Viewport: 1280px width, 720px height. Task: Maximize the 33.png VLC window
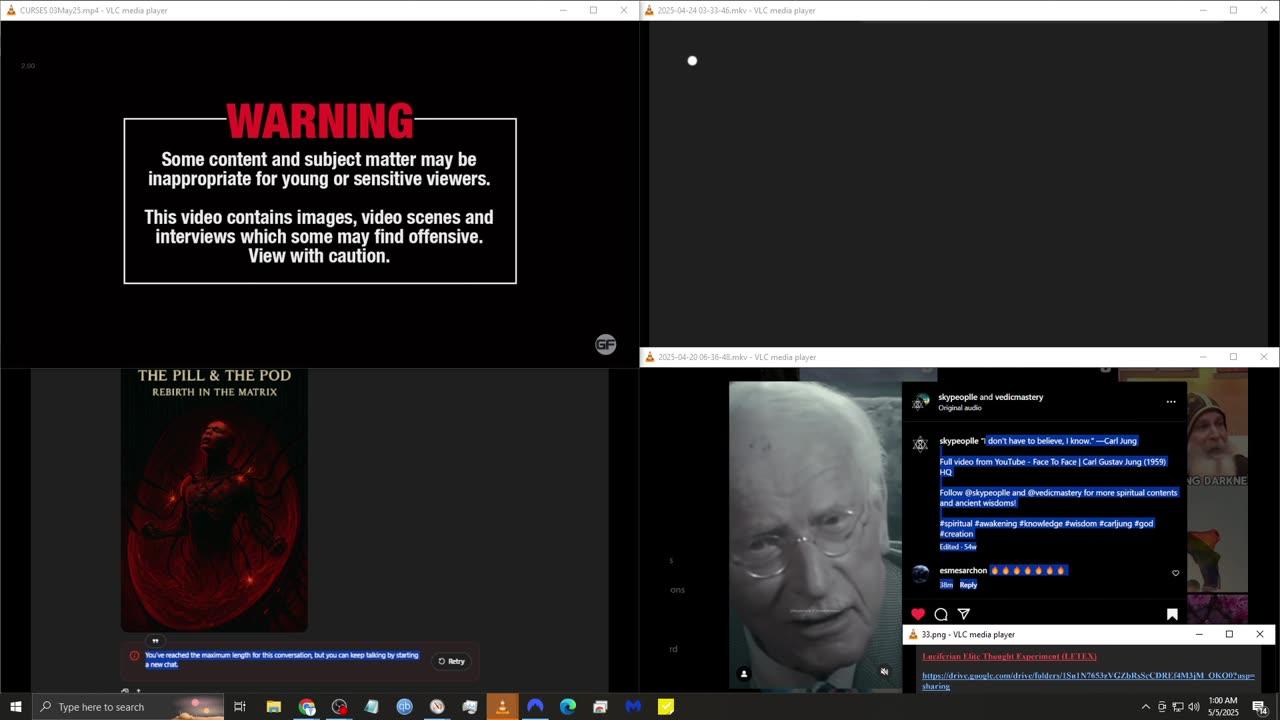pyautogui.click(x=1229, y=634)
